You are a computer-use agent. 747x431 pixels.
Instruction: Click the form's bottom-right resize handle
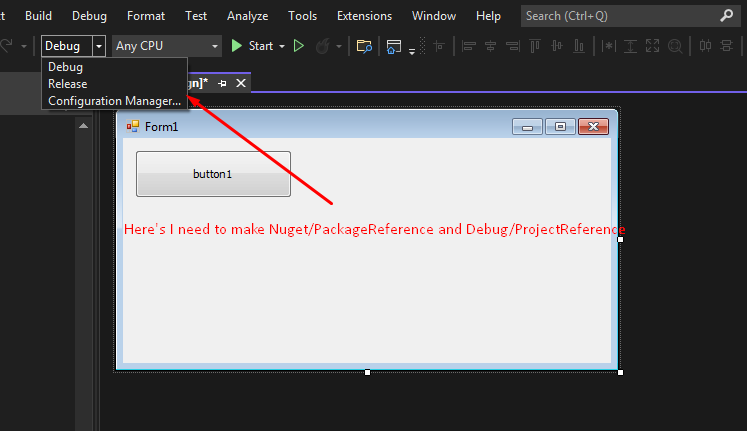[x=620, y=372]
